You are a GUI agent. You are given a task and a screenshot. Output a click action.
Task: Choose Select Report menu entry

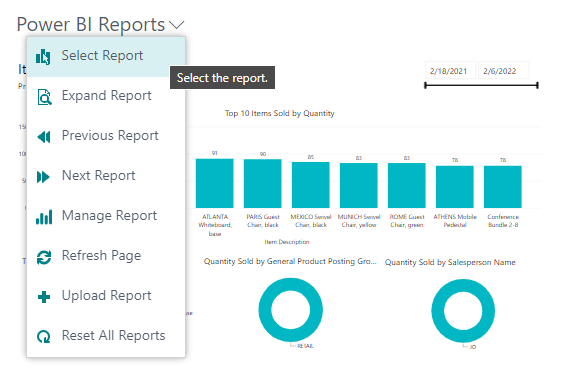(106, 57)
